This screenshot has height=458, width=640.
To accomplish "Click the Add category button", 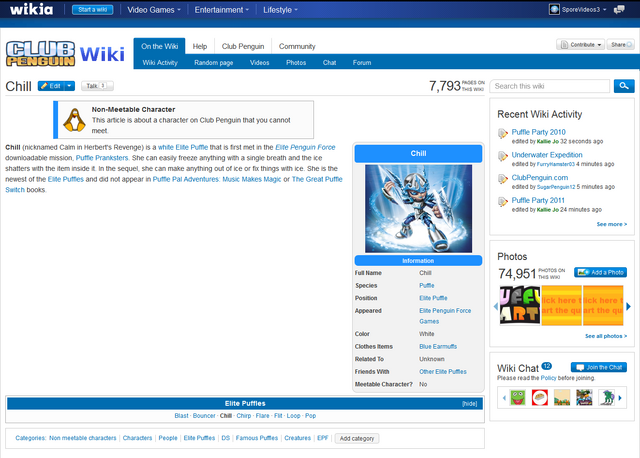I will click(357, 438).
